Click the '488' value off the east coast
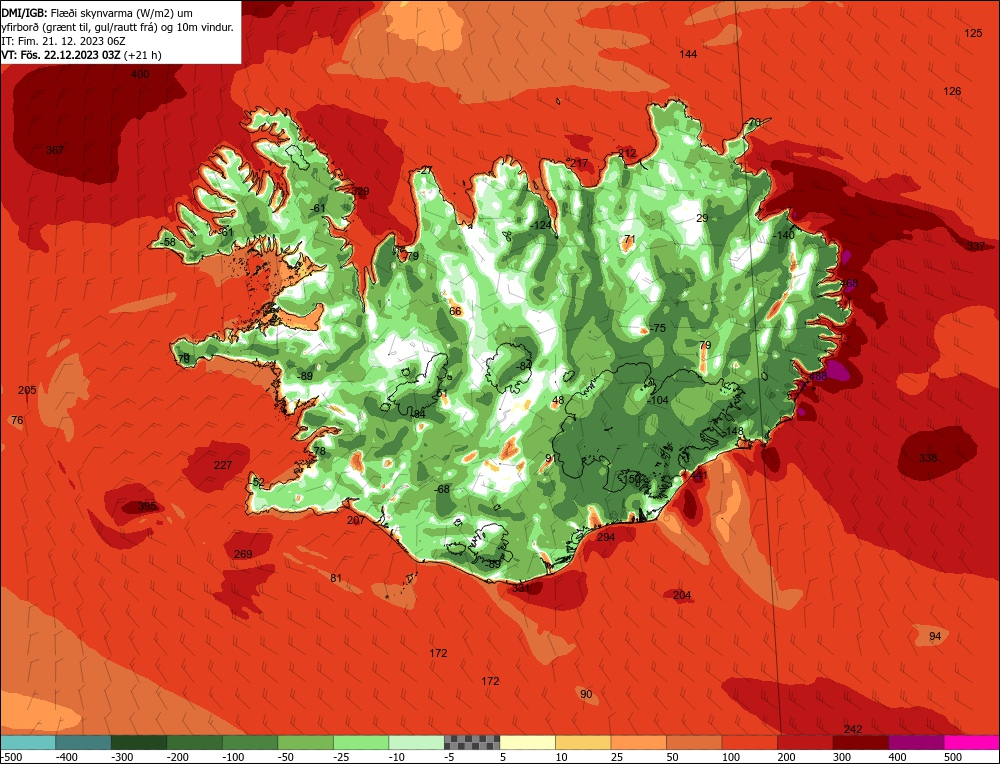 point(818,376)
